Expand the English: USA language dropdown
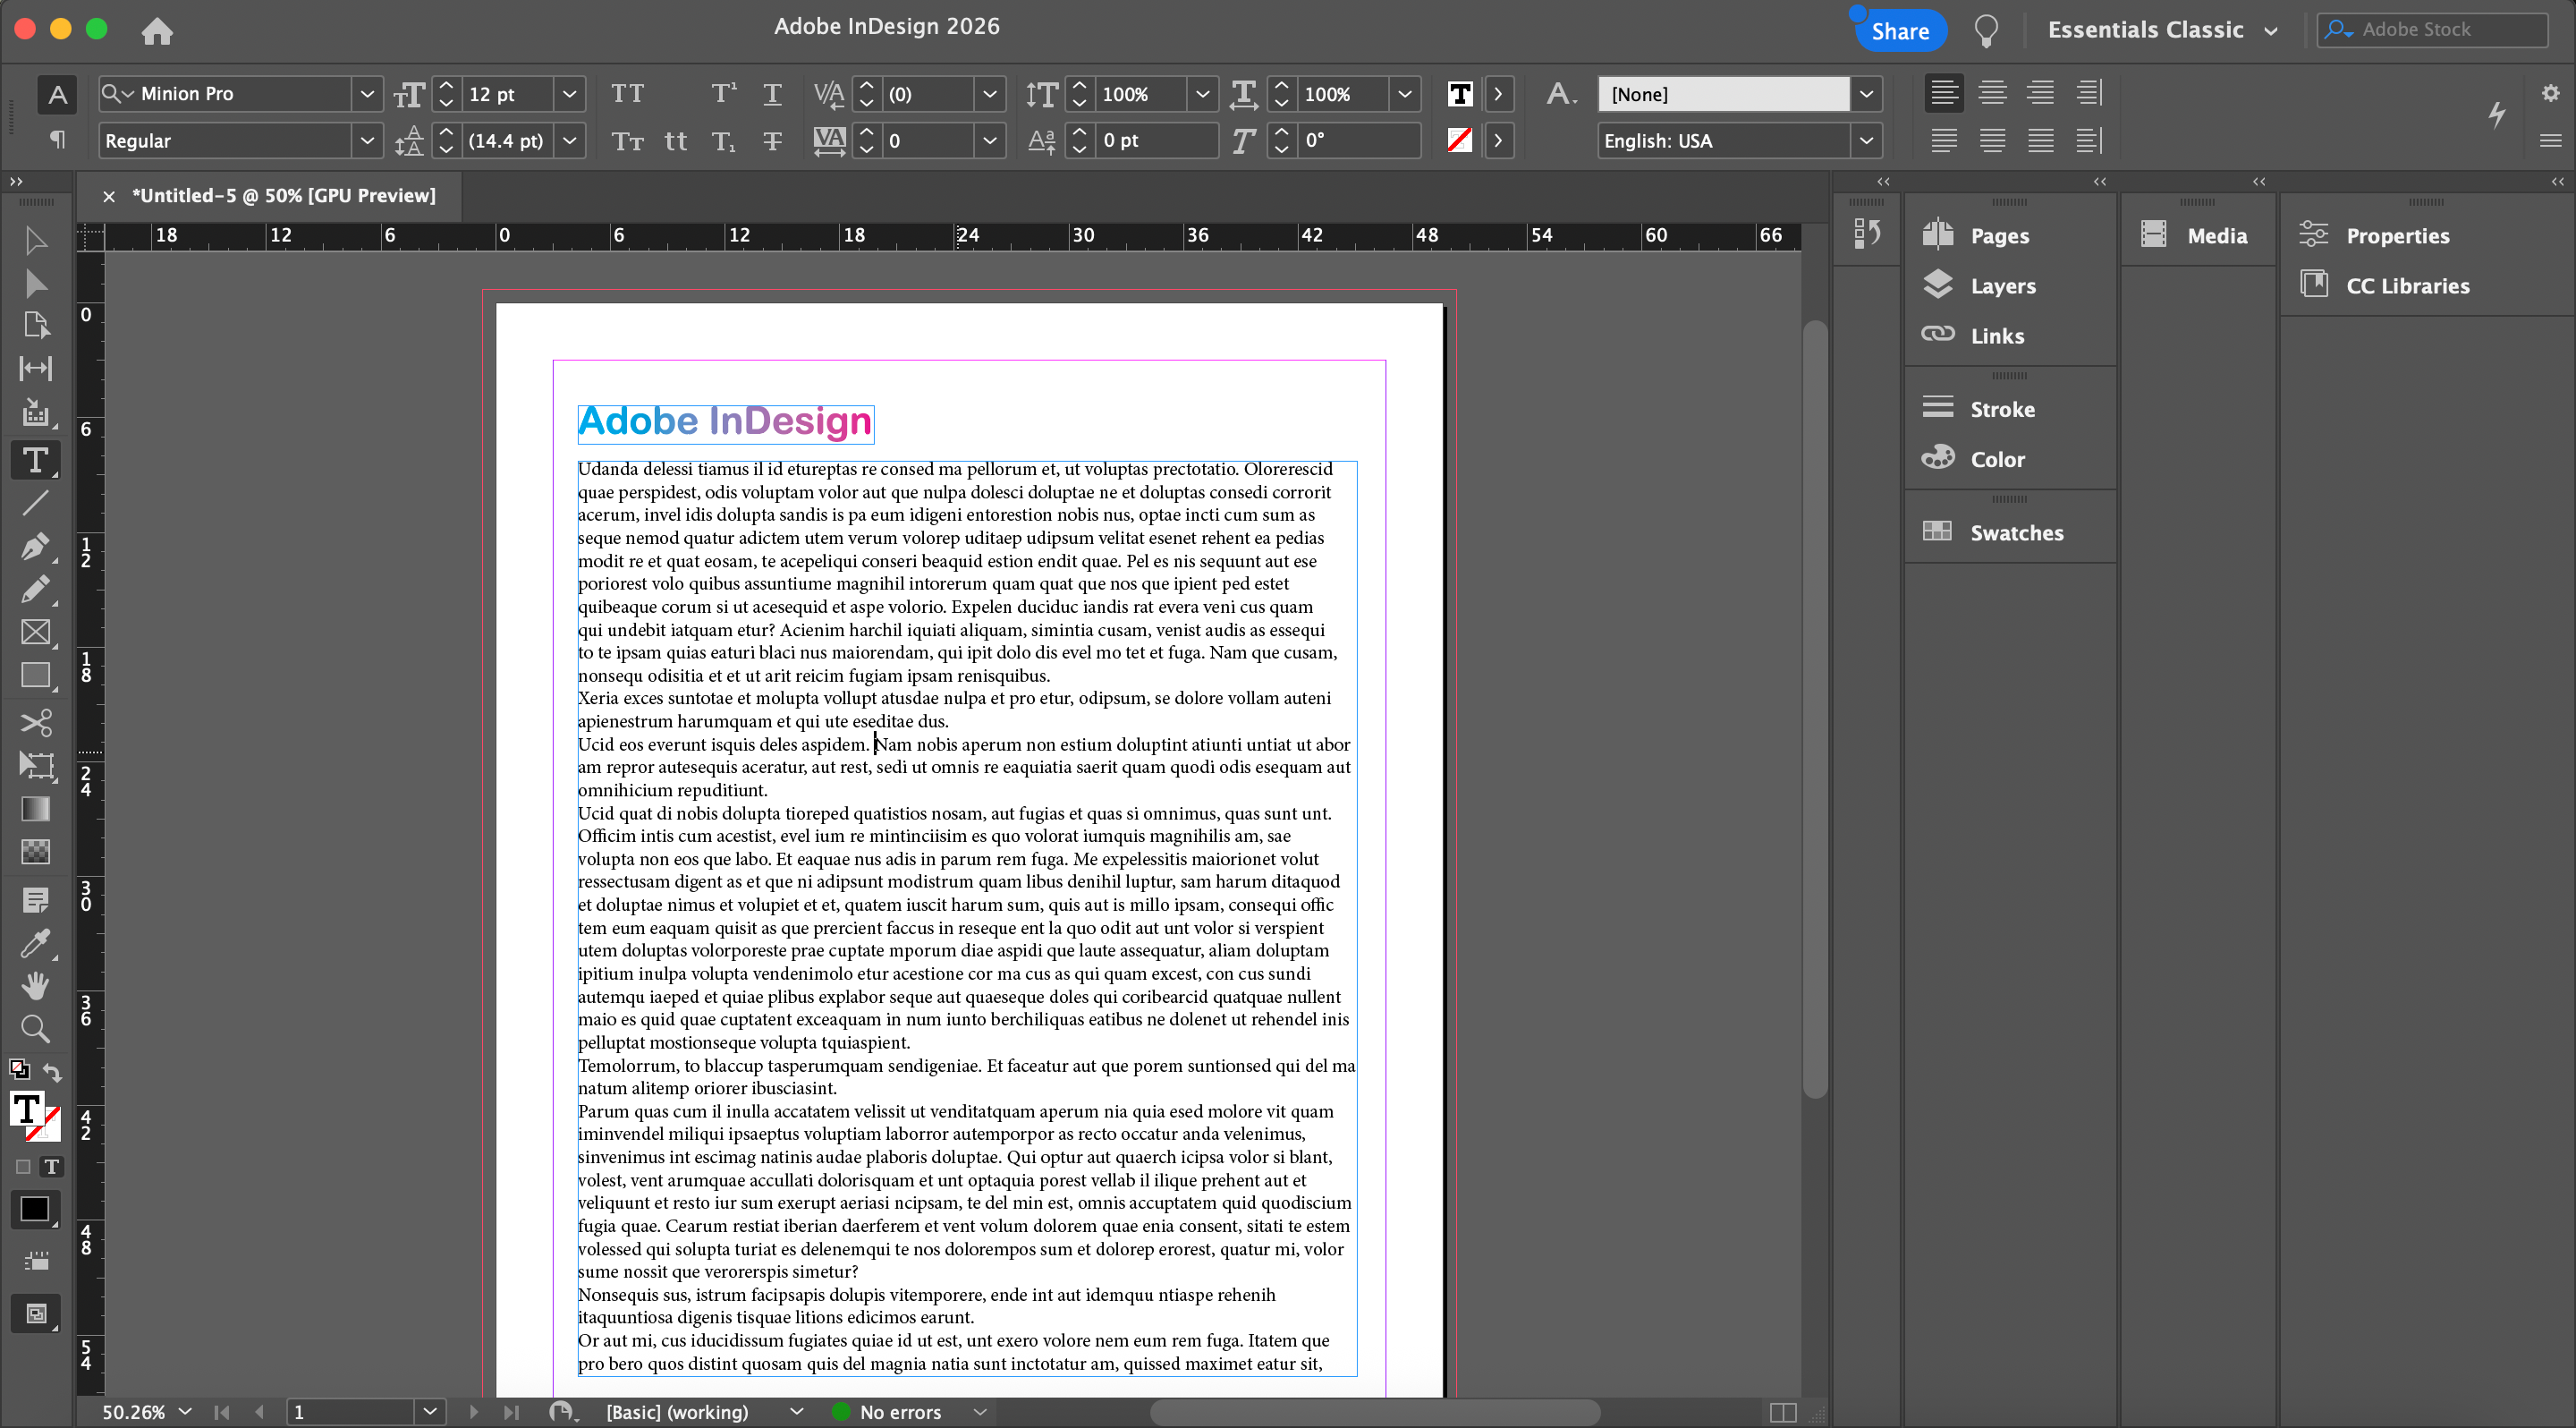 [1865, 141]
